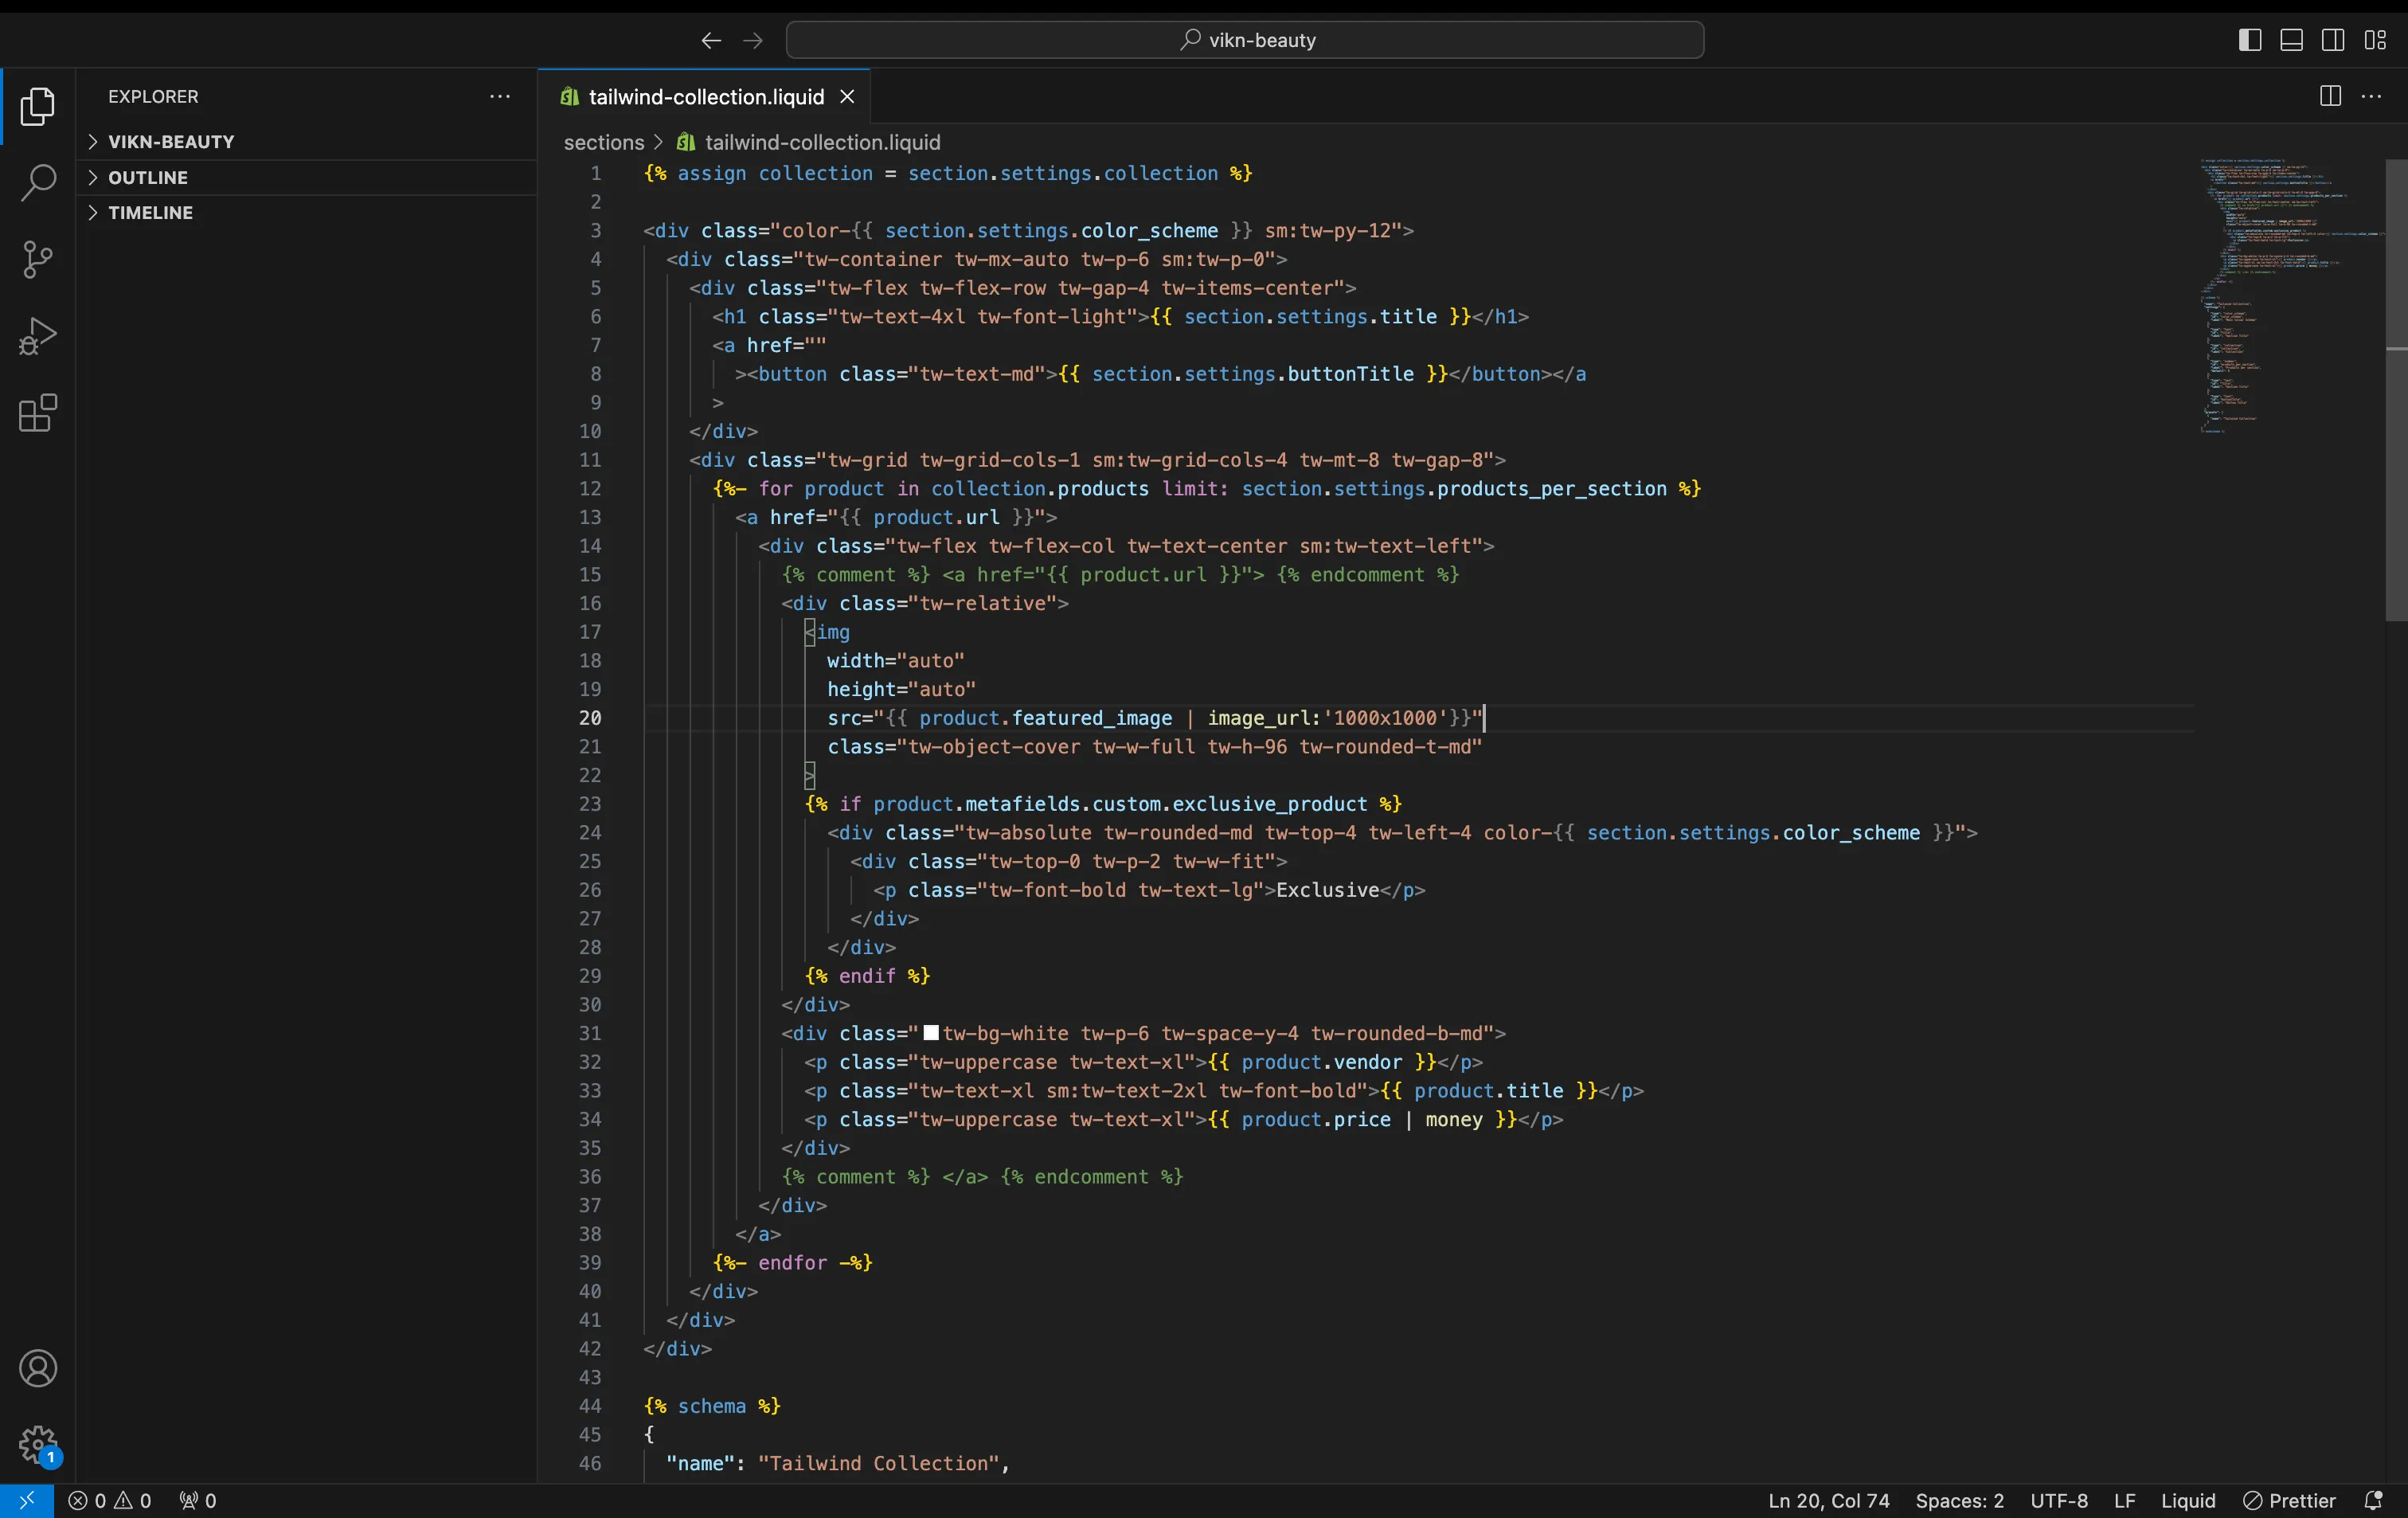Toggle the secondary side bar
Screen dimensions: 2408x1518
2334,40
